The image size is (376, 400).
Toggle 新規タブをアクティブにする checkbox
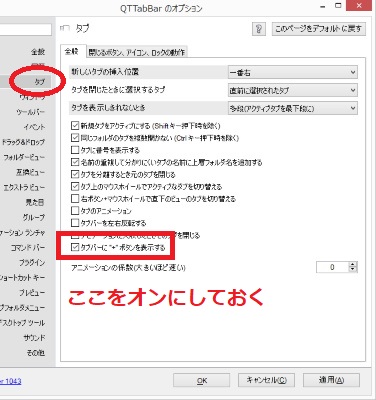point(75,126)
